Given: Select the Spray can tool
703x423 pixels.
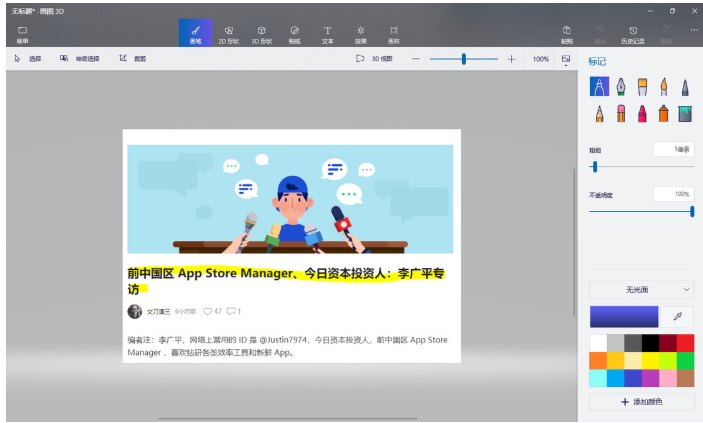Looking at the screenshot, I should click(663, 114).
